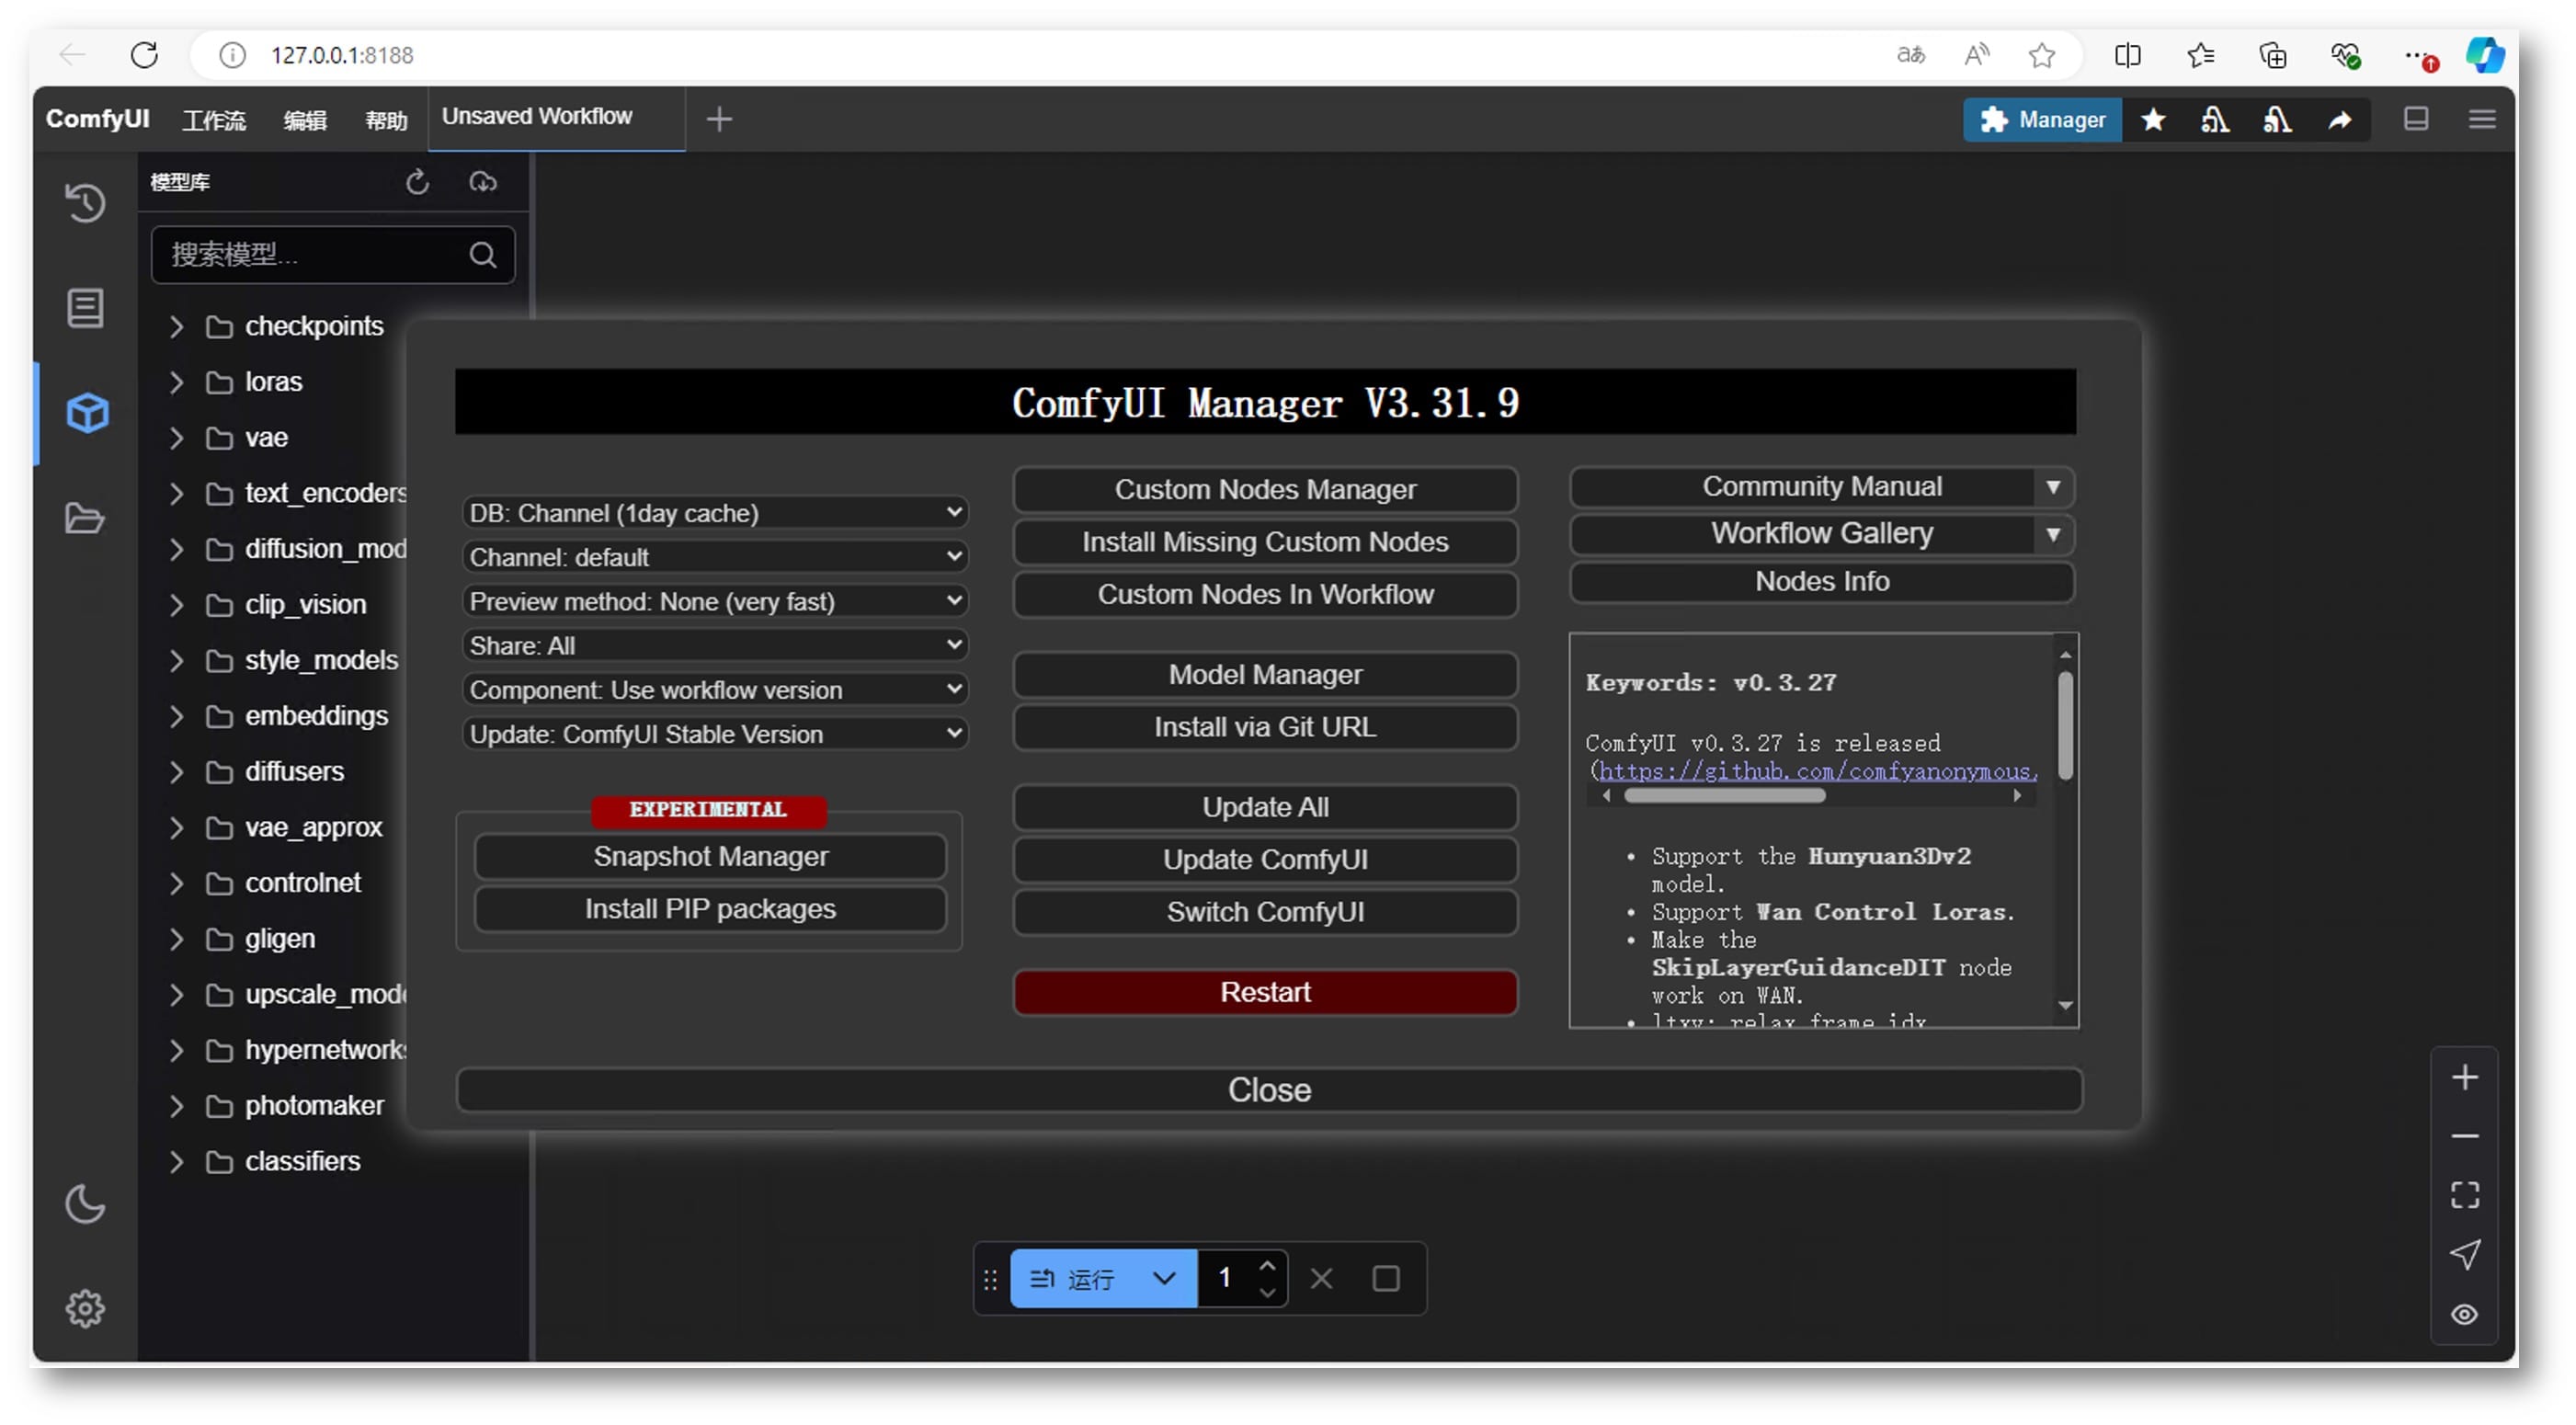Cancel current run with X icon

click(x=1321, y=1278)
